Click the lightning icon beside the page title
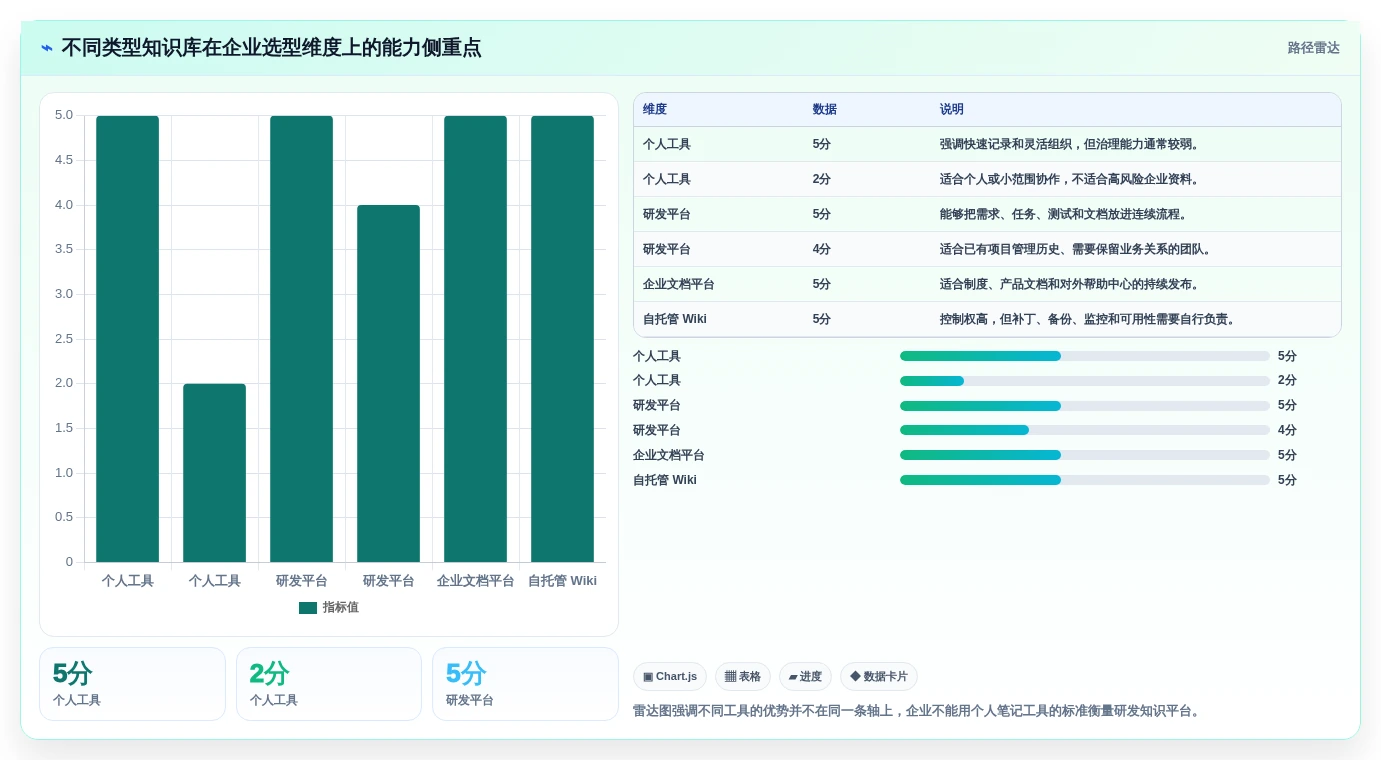 47,48
